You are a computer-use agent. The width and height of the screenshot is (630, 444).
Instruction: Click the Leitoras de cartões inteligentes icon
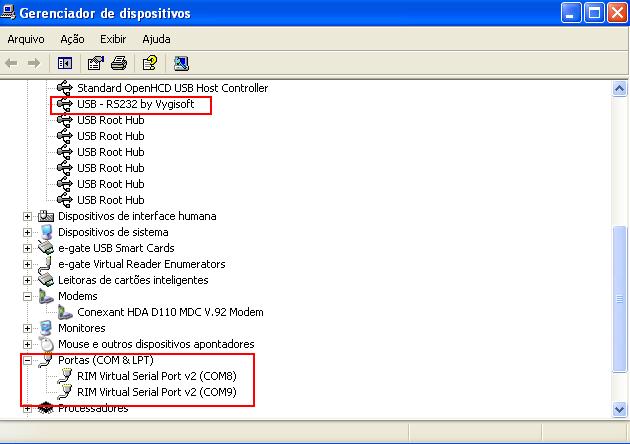pos(46,280)
